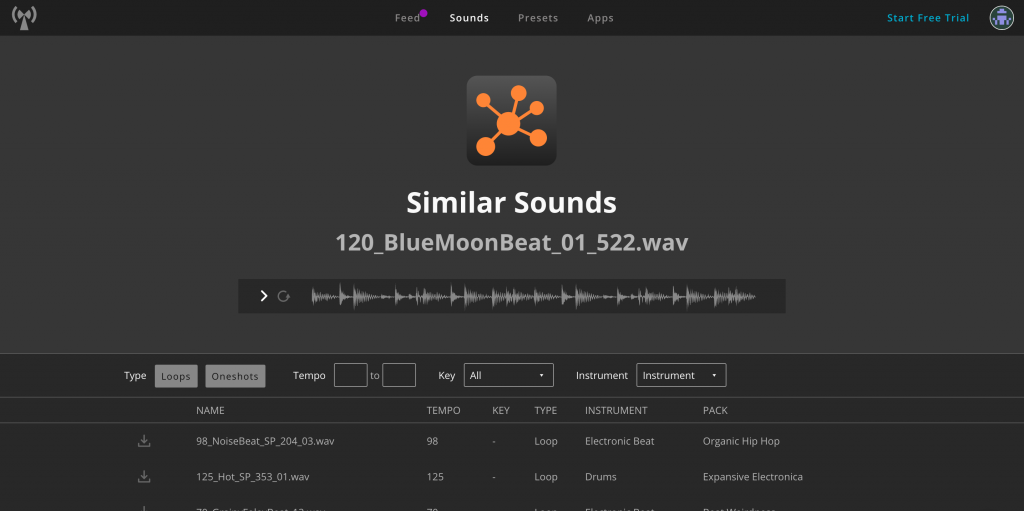Play the 120_BlueMoonBeat sample
The width and height of the screenshot is (1024, 511).
pos(264,296)
